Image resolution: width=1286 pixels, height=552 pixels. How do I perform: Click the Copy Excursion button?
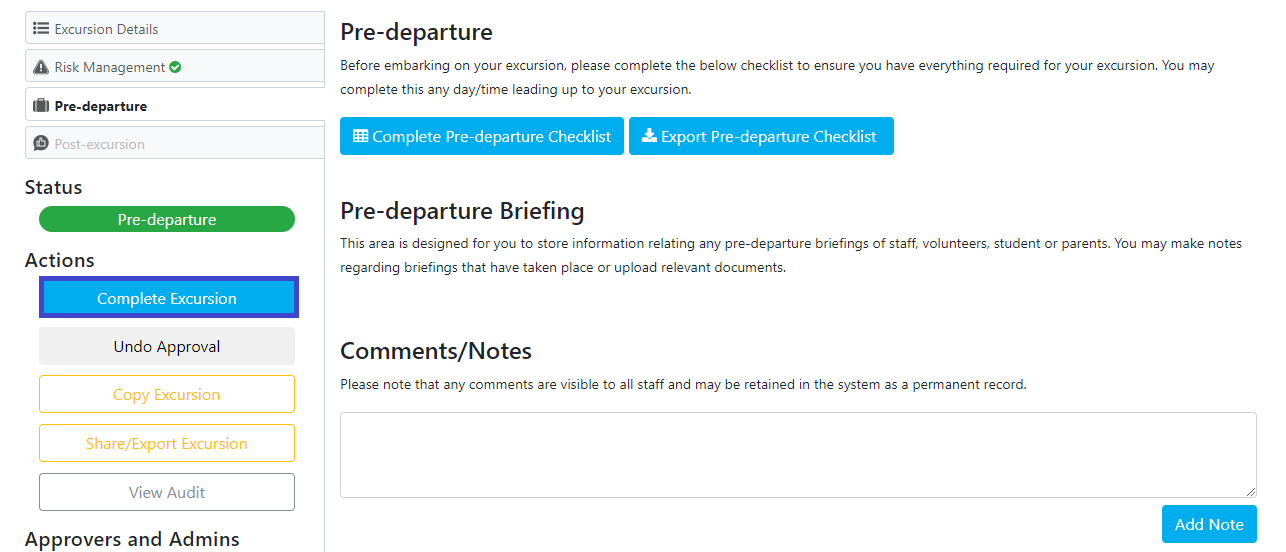tap(167, 394)
